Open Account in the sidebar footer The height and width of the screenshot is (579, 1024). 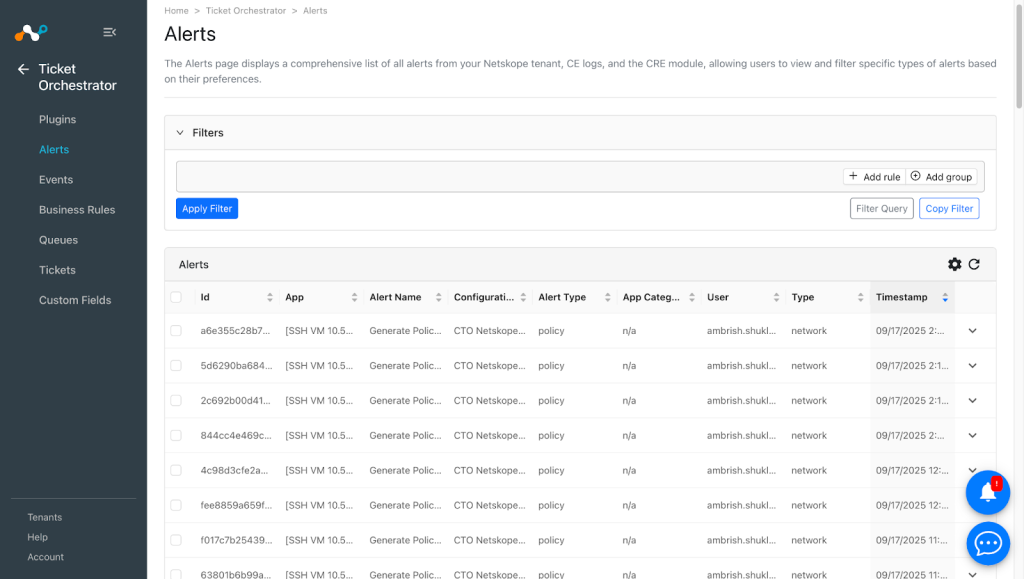point(46,557)
